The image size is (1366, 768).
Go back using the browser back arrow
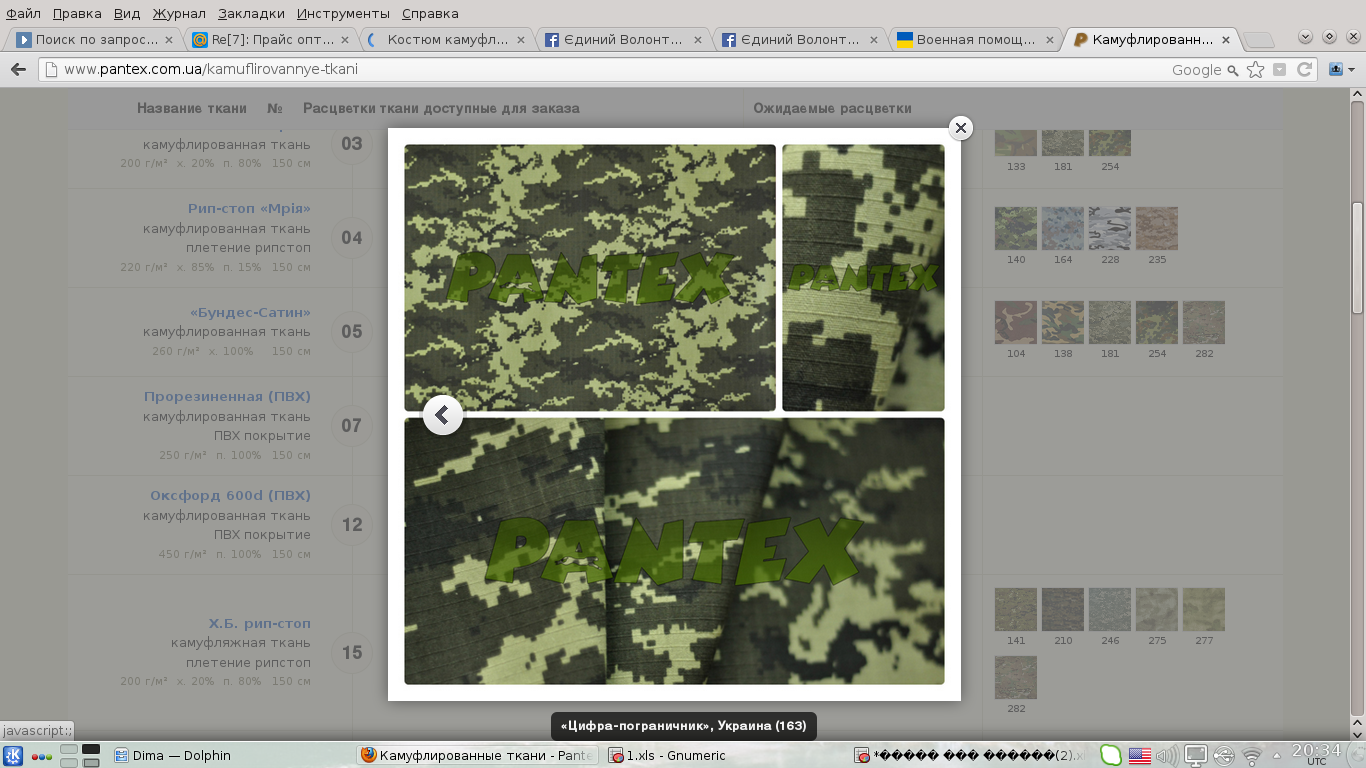click(x=18, y=69)
